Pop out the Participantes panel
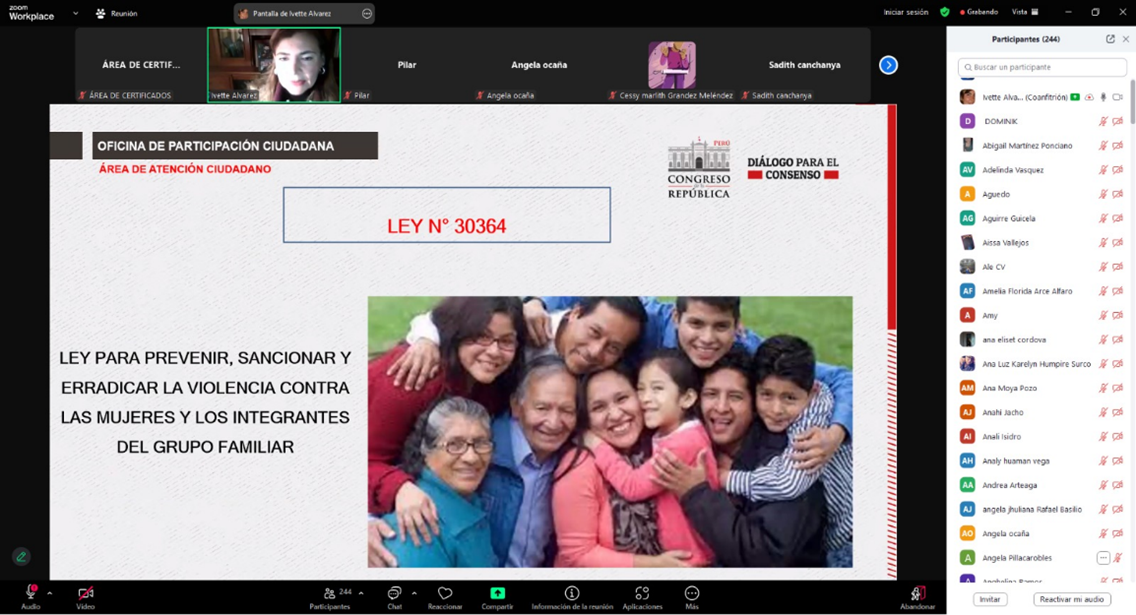1136x615 pixels. click(x=1110, y=39)
